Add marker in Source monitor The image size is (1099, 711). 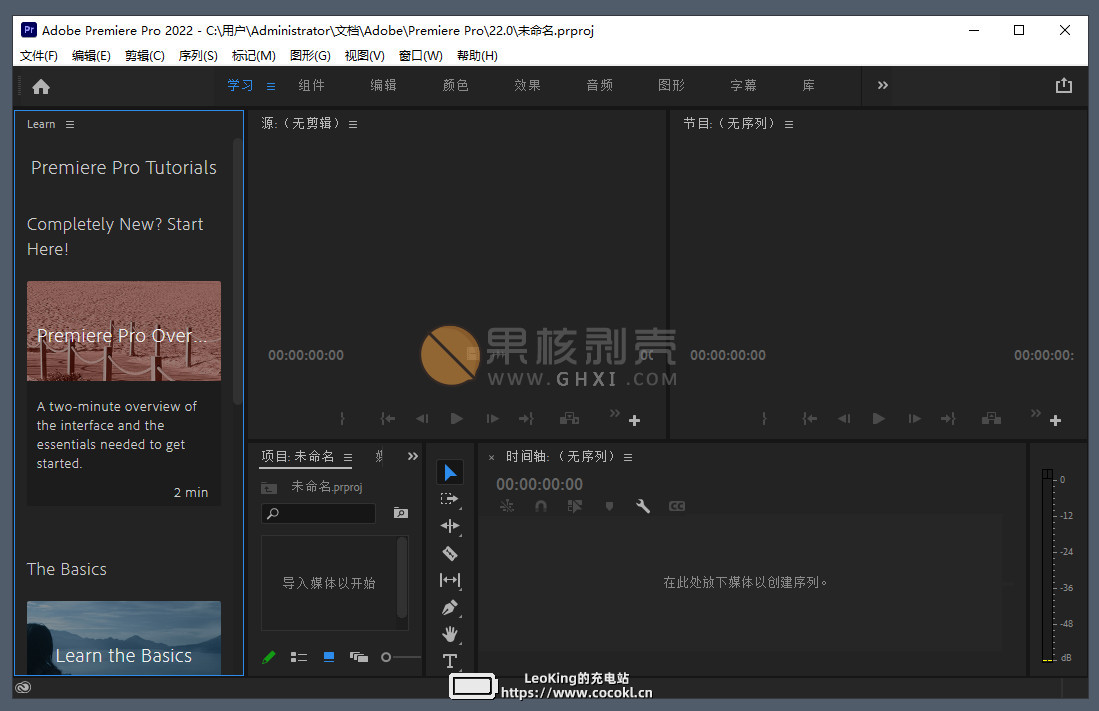[342, 419]
